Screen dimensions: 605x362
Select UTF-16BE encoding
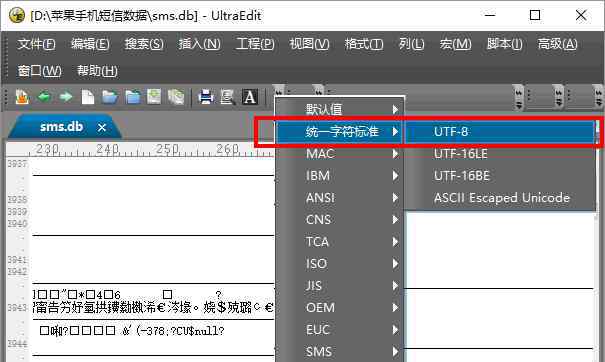500,176
